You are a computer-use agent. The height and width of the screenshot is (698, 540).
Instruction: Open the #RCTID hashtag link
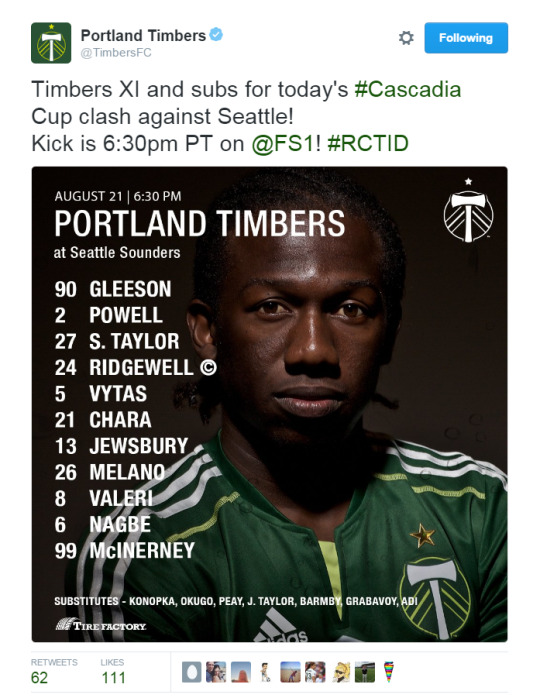[368, 144]
